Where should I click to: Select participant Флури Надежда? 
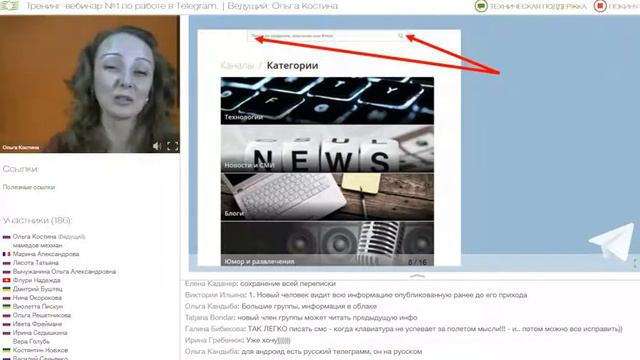click(36, 280)
